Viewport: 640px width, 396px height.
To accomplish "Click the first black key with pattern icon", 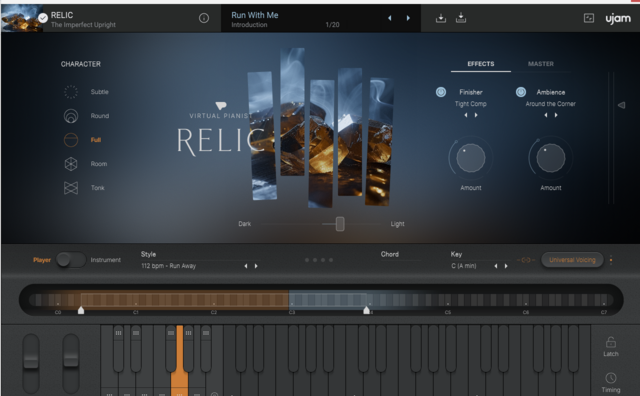I will [x=118, y=348].
